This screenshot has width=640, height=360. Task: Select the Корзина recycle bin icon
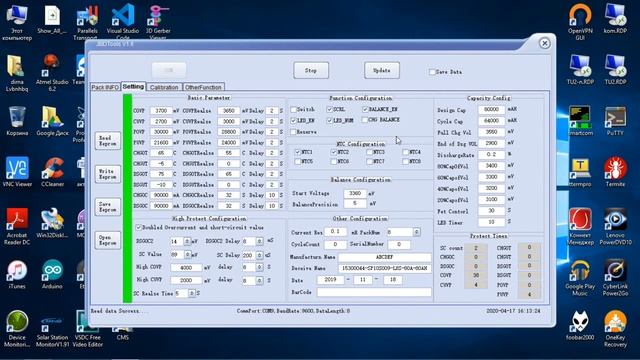17,121
